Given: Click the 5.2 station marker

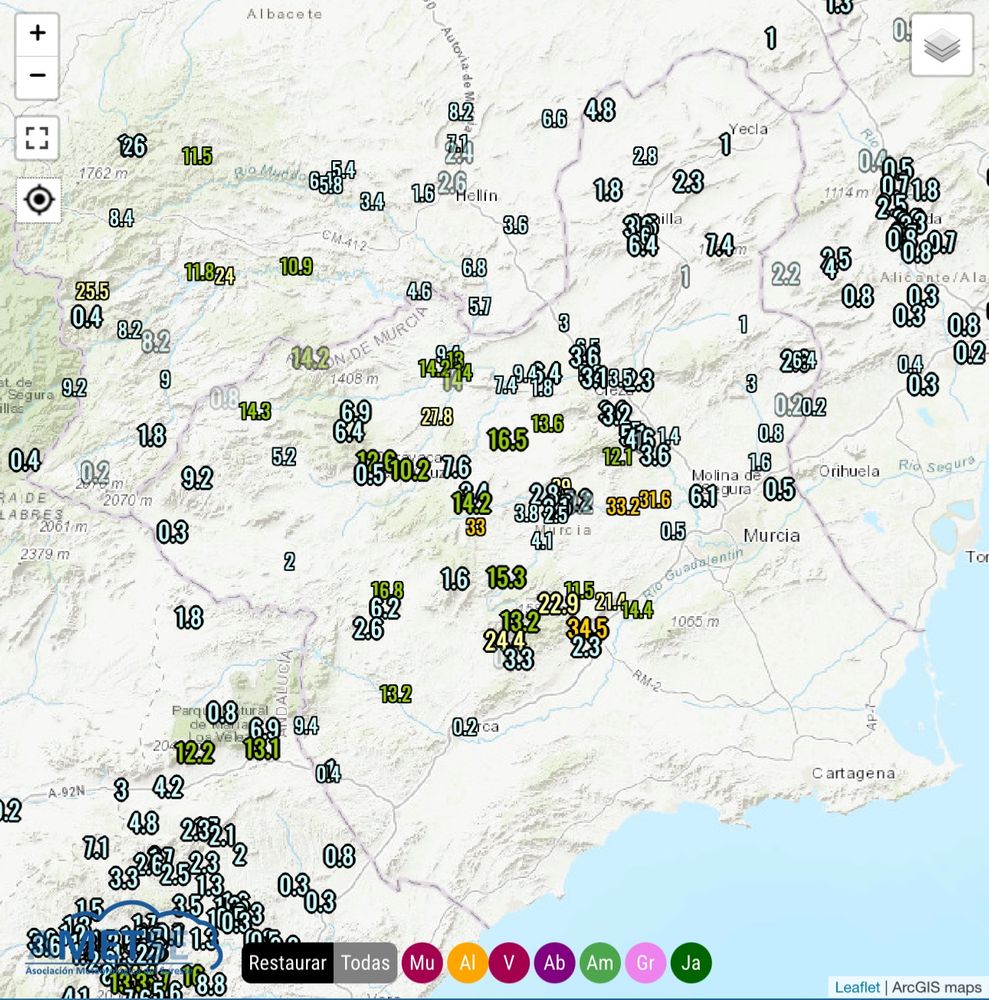Looking at the screenshot, I should click(x=284, y=457).
